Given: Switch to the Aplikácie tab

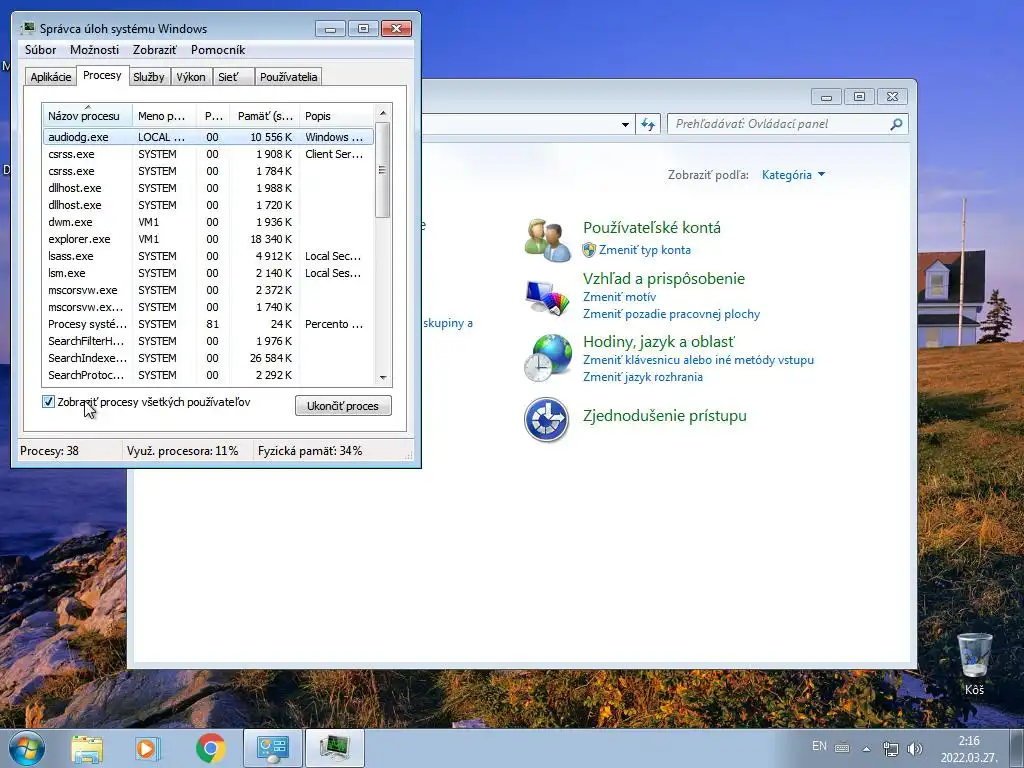Looking at the screenshot, I should point(50,77).
